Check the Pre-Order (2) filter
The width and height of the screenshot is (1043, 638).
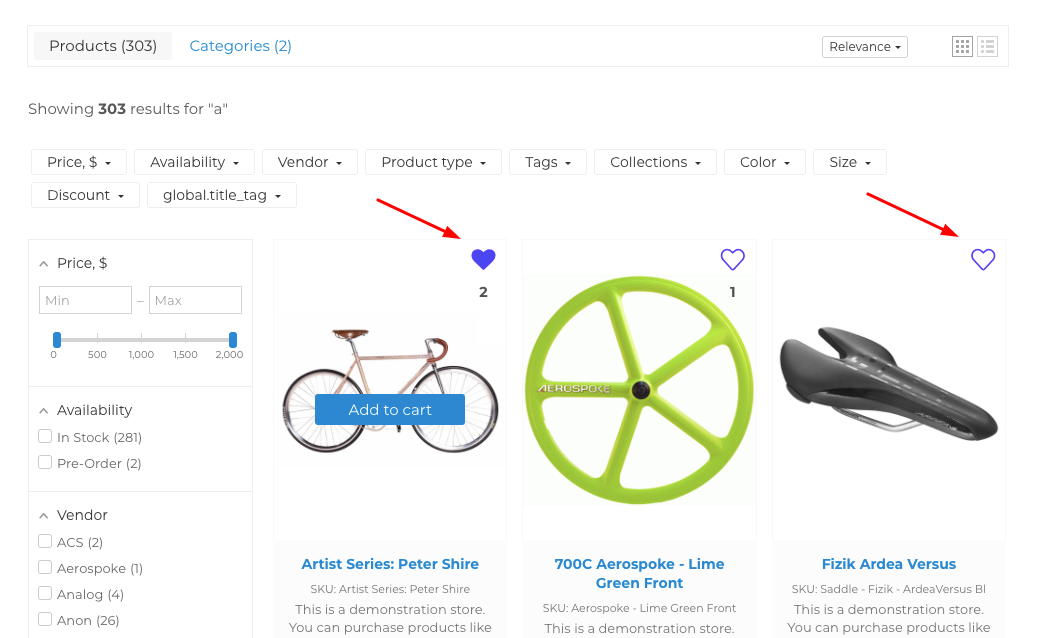pos(45,462)
